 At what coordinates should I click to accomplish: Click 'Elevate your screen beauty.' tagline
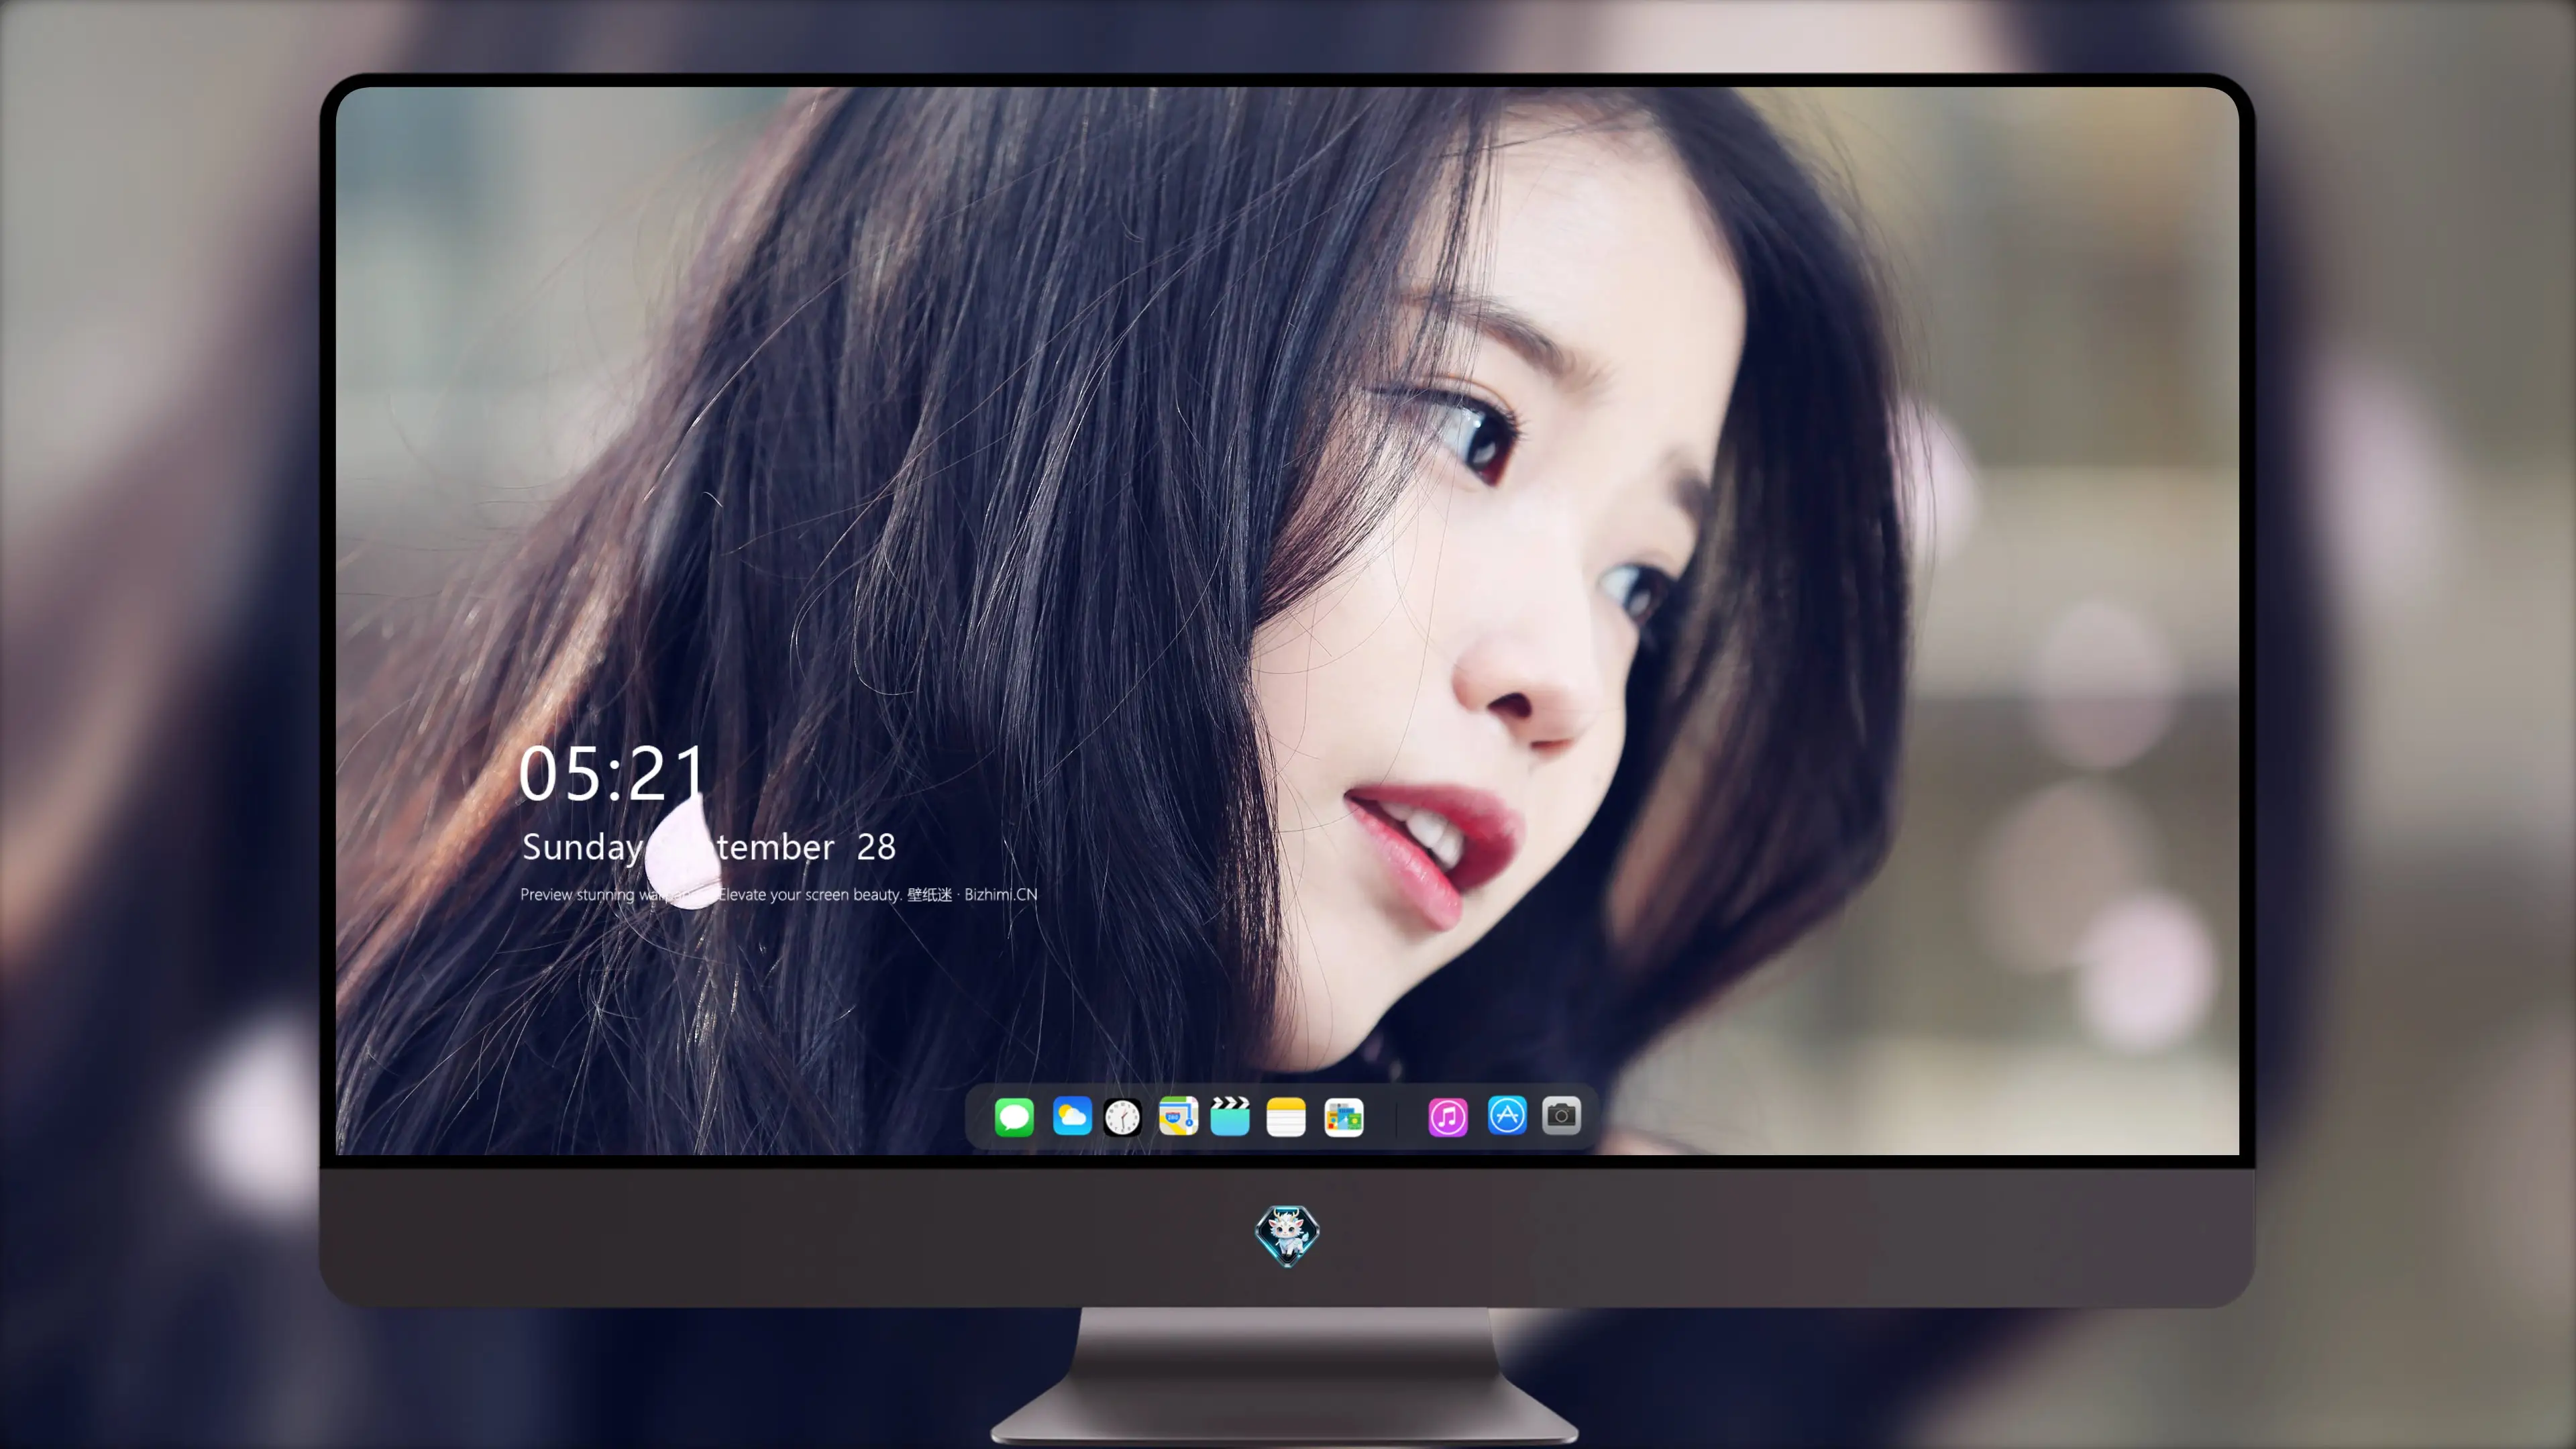(x=810, y=895)
